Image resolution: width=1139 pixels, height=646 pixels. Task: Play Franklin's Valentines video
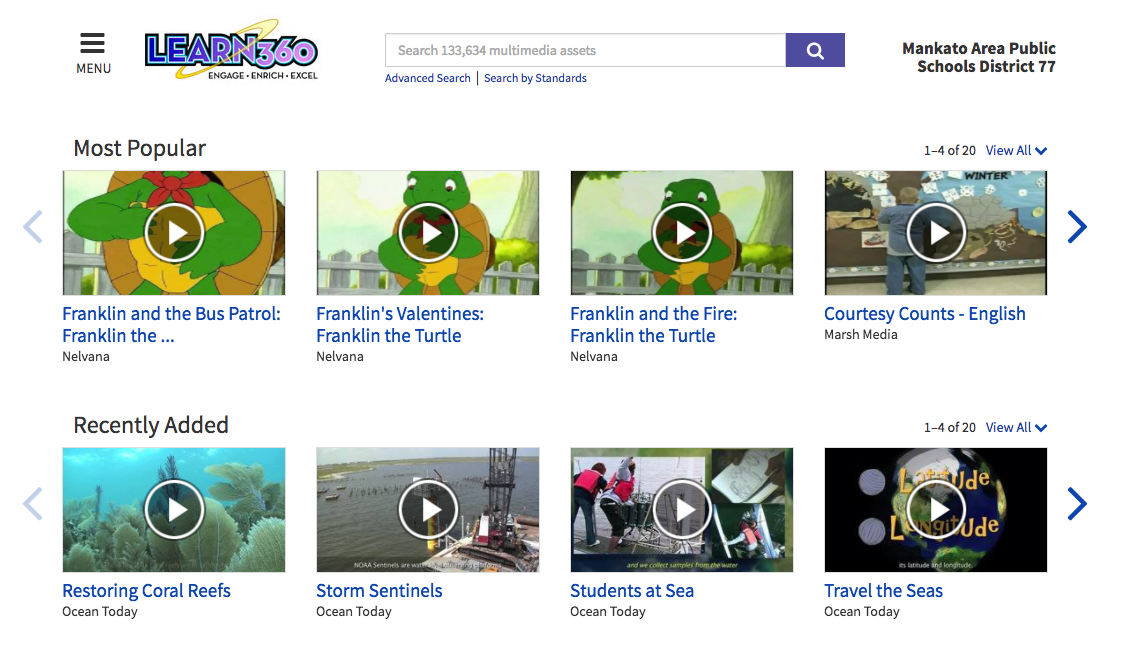tap(428, 233)
